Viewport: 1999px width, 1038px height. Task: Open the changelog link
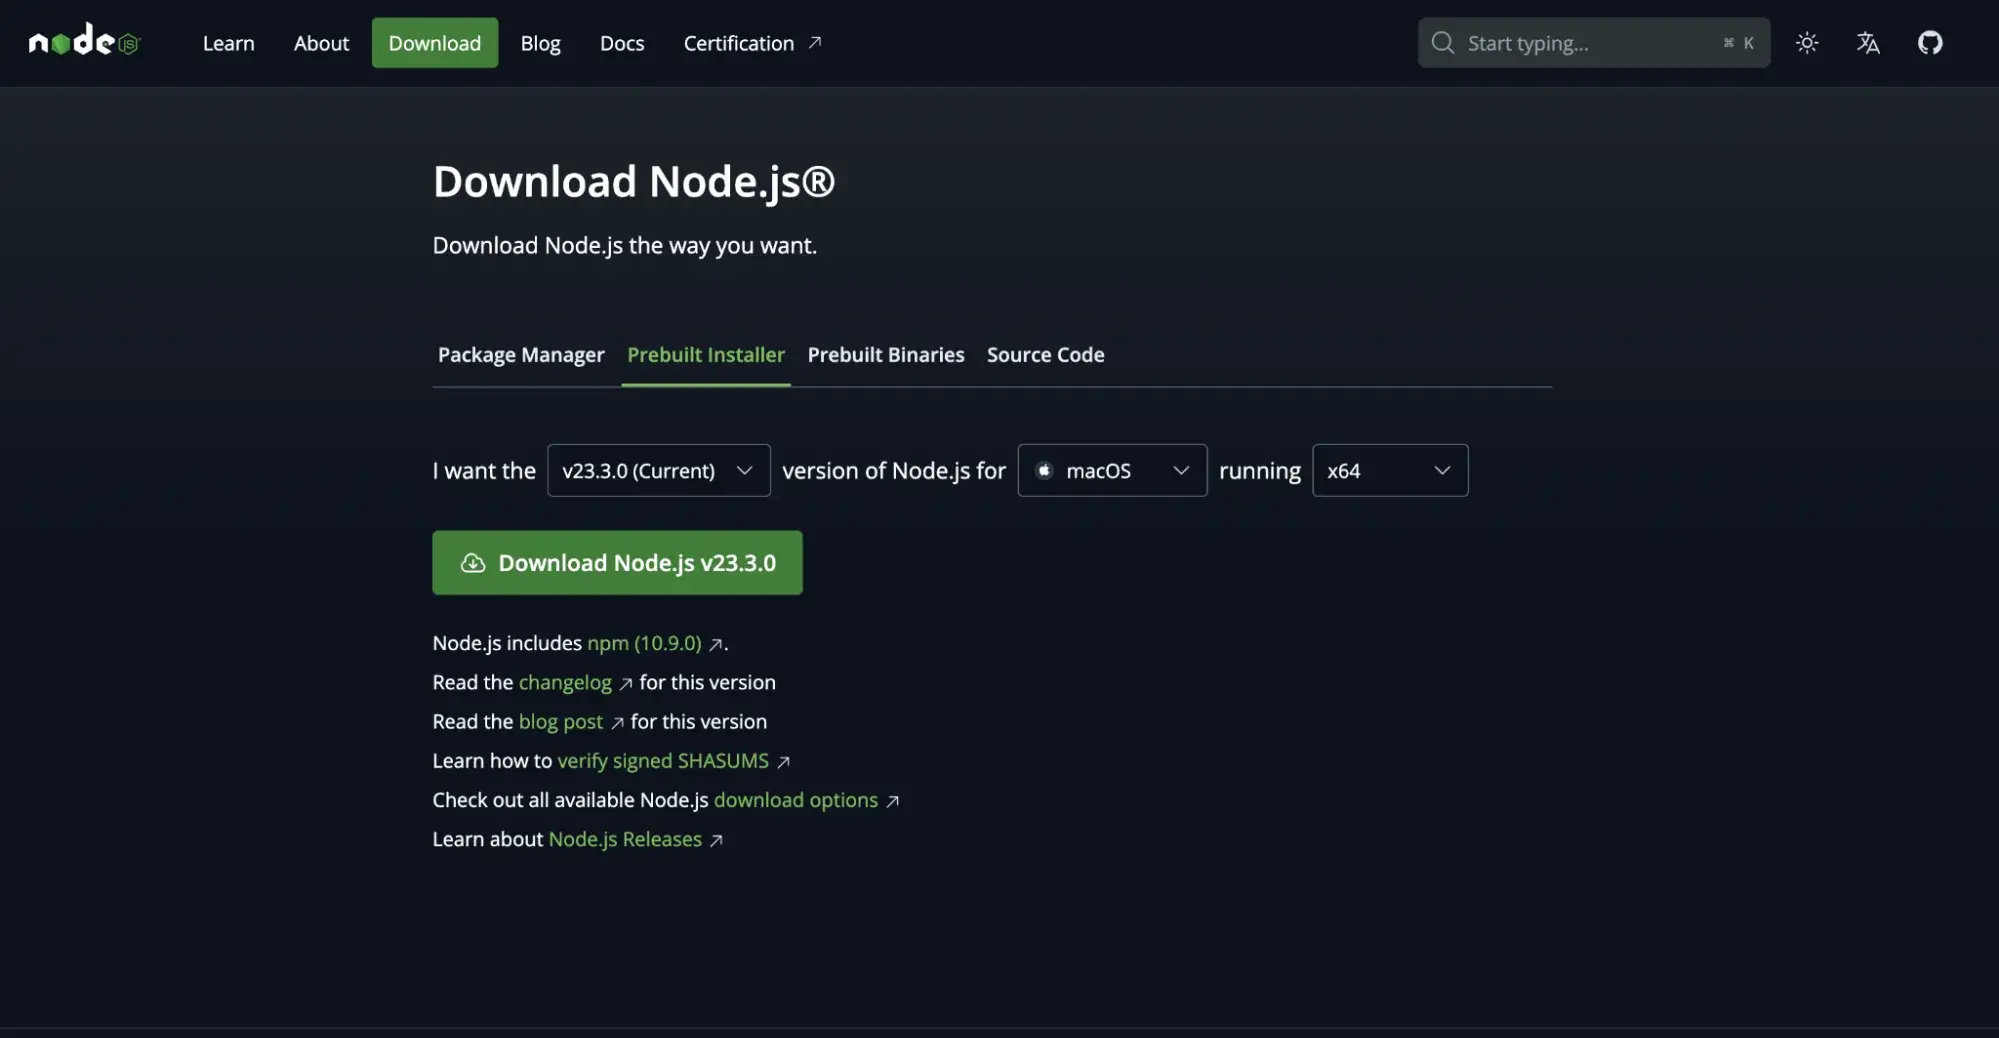pos(565,682)
